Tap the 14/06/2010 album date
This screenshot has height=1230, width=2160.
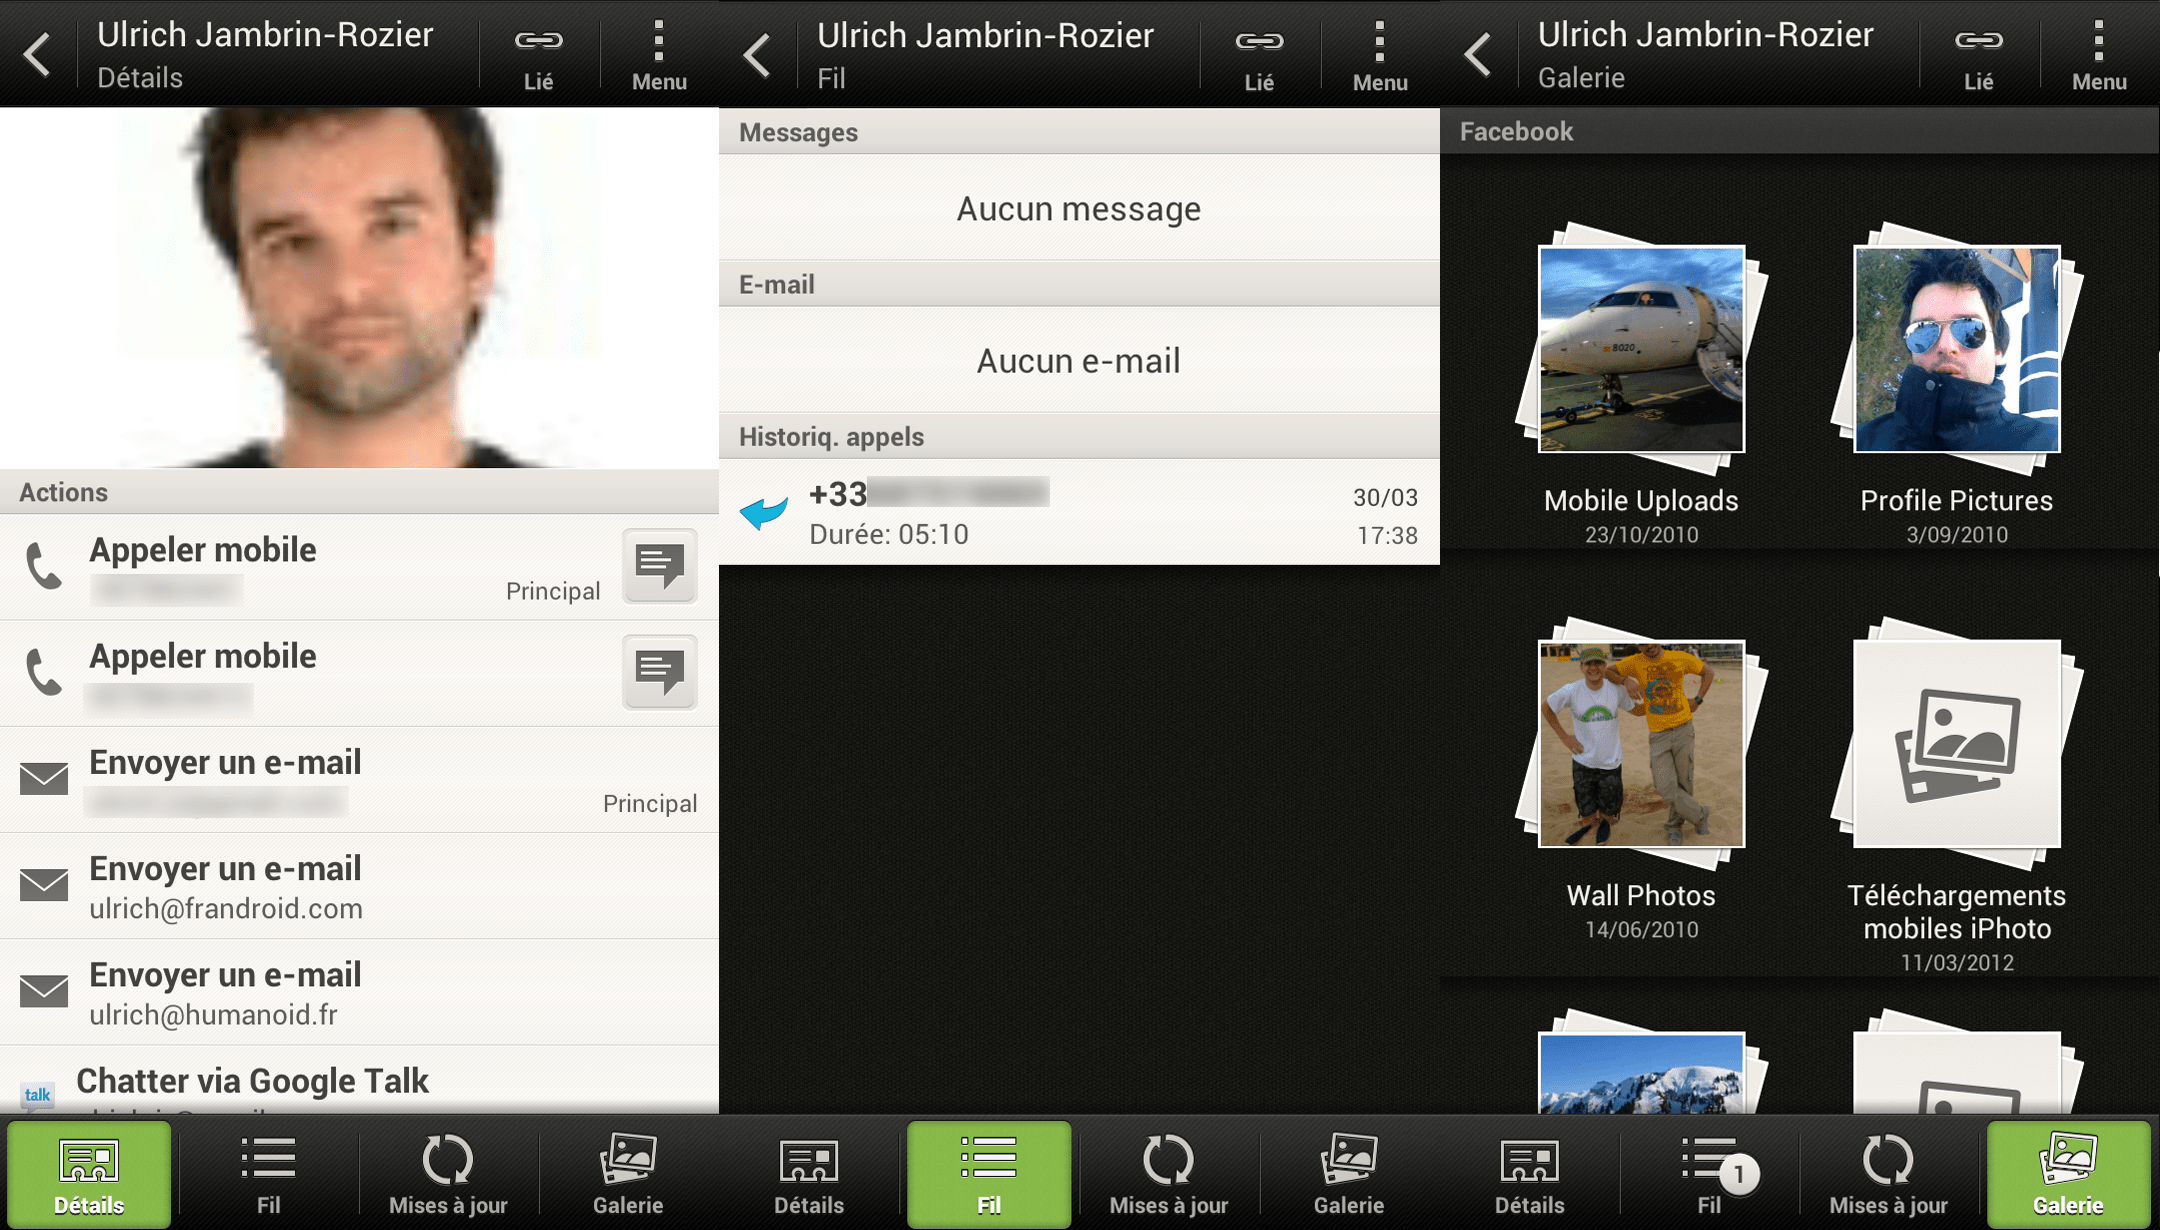[1641, 930]
